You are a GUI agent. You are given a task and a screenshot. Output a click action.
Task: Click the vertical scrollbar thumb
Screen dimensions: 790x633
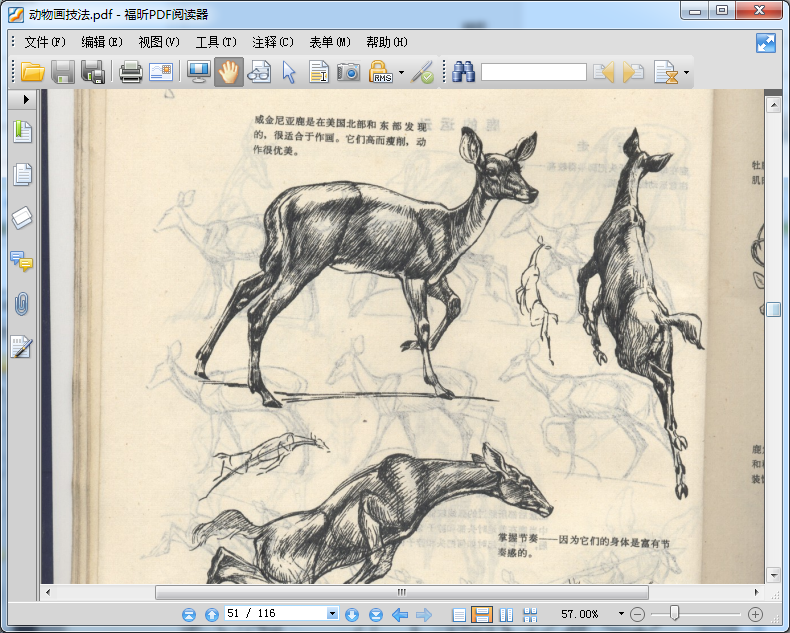click(773, 309)
